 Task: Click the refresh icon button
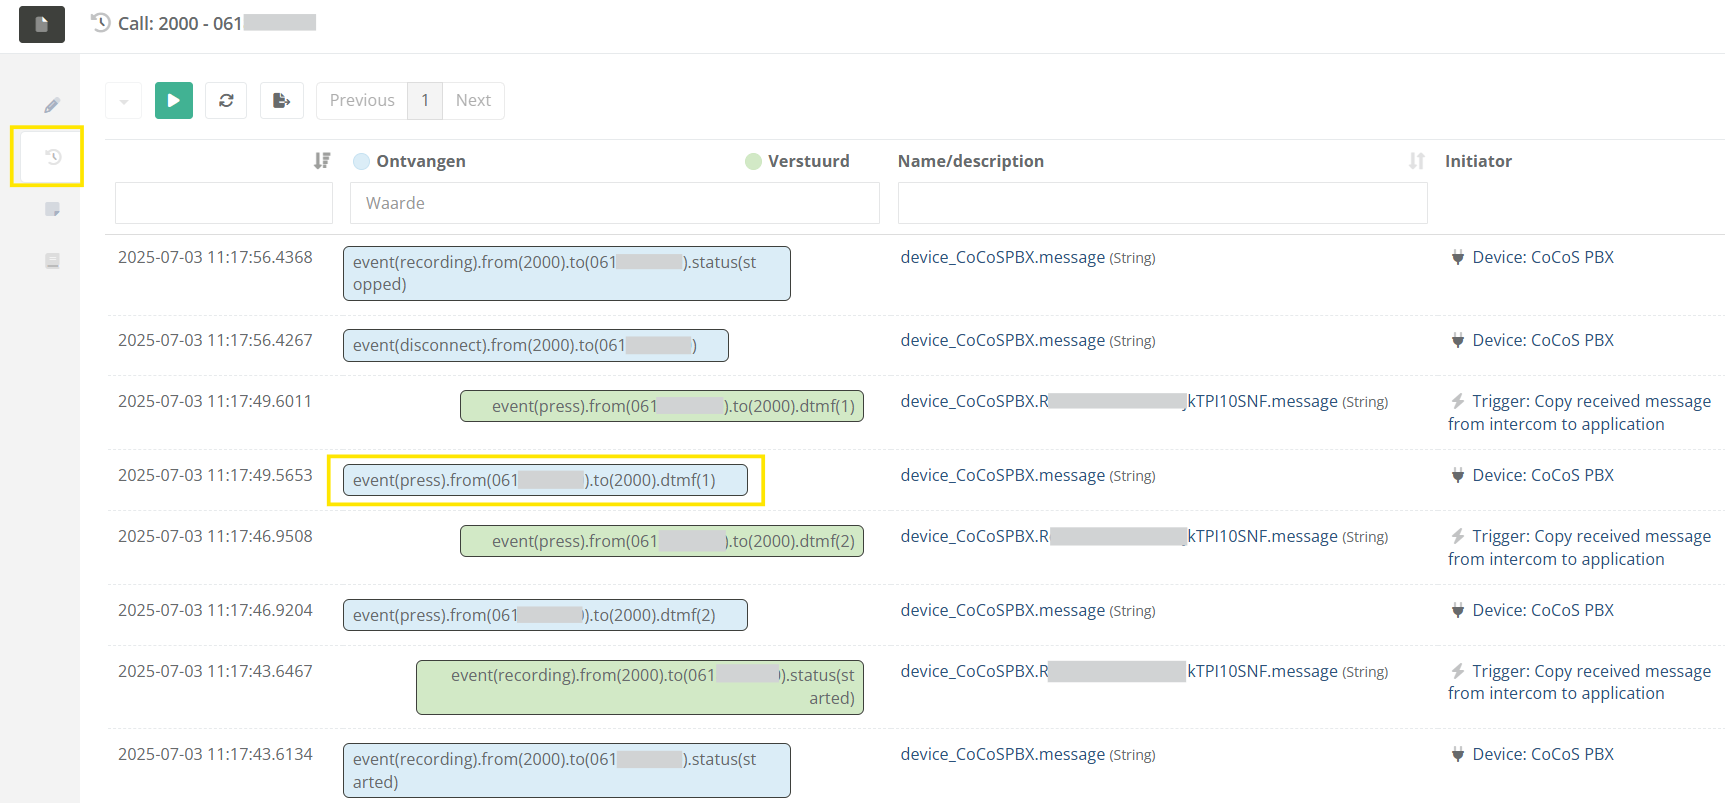pyautogui.click(x=226, y=100)
